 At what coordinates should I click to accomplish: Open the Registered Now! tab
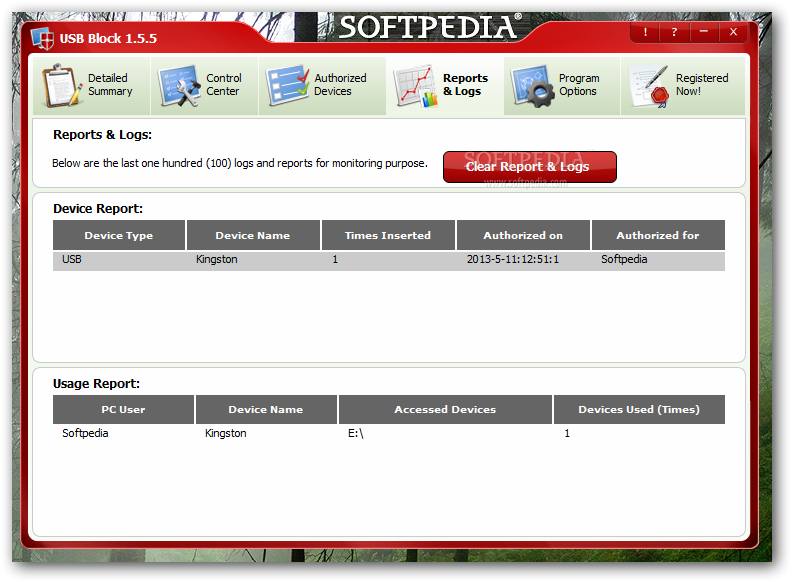(683, 85)
